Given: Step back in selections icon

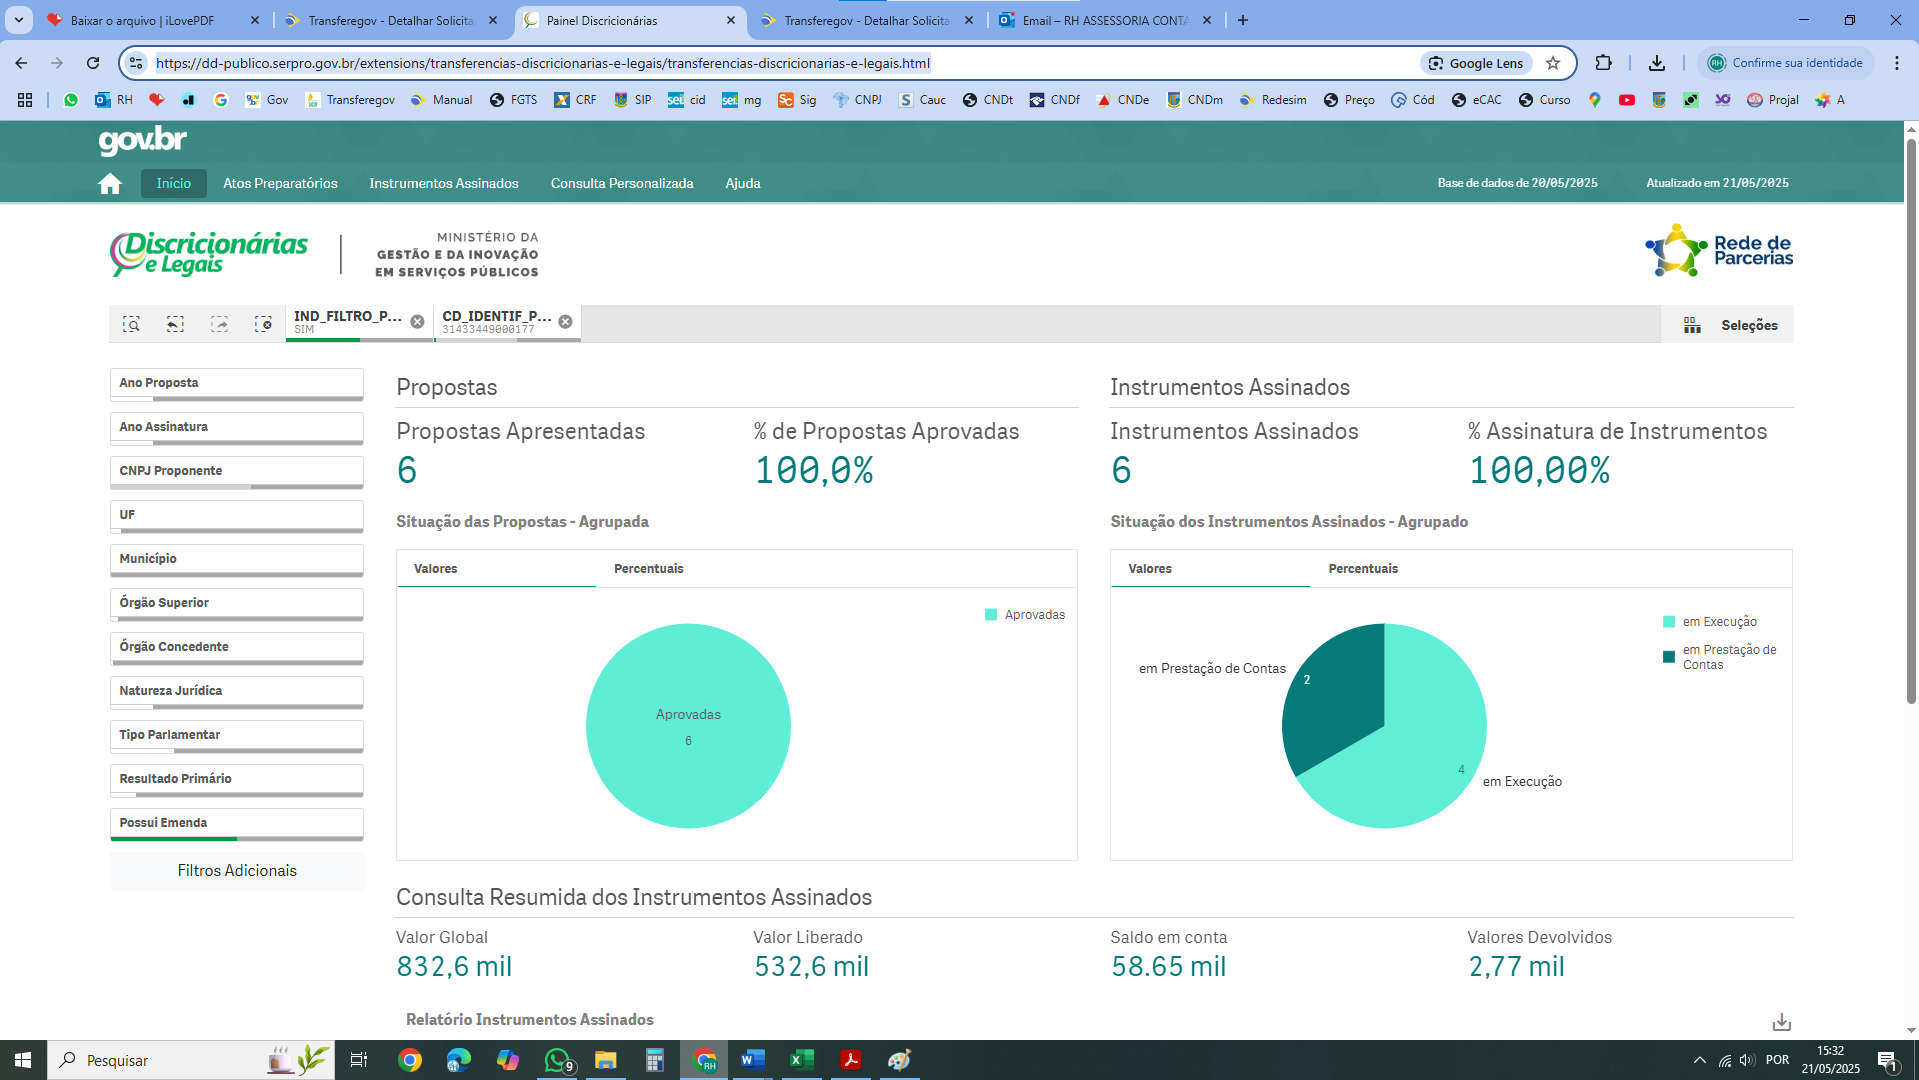Looking at the screenshot, I should click(175, 324).
